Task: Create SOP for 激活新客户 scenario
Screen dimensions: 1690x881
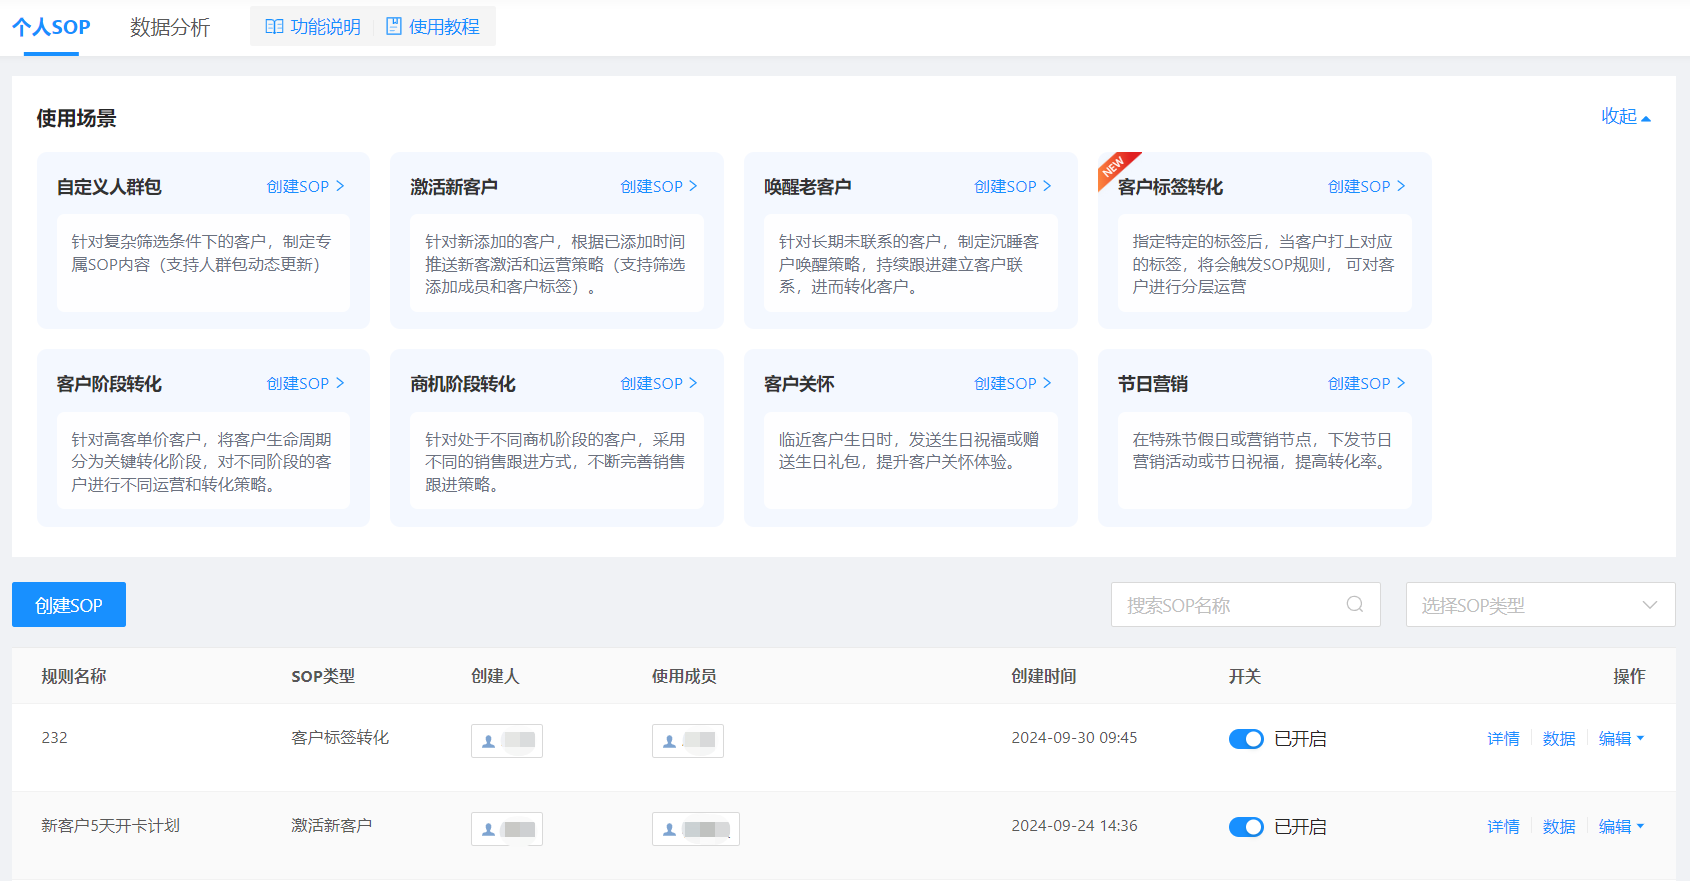Action: pyautogui.click(x=659, y=186)
